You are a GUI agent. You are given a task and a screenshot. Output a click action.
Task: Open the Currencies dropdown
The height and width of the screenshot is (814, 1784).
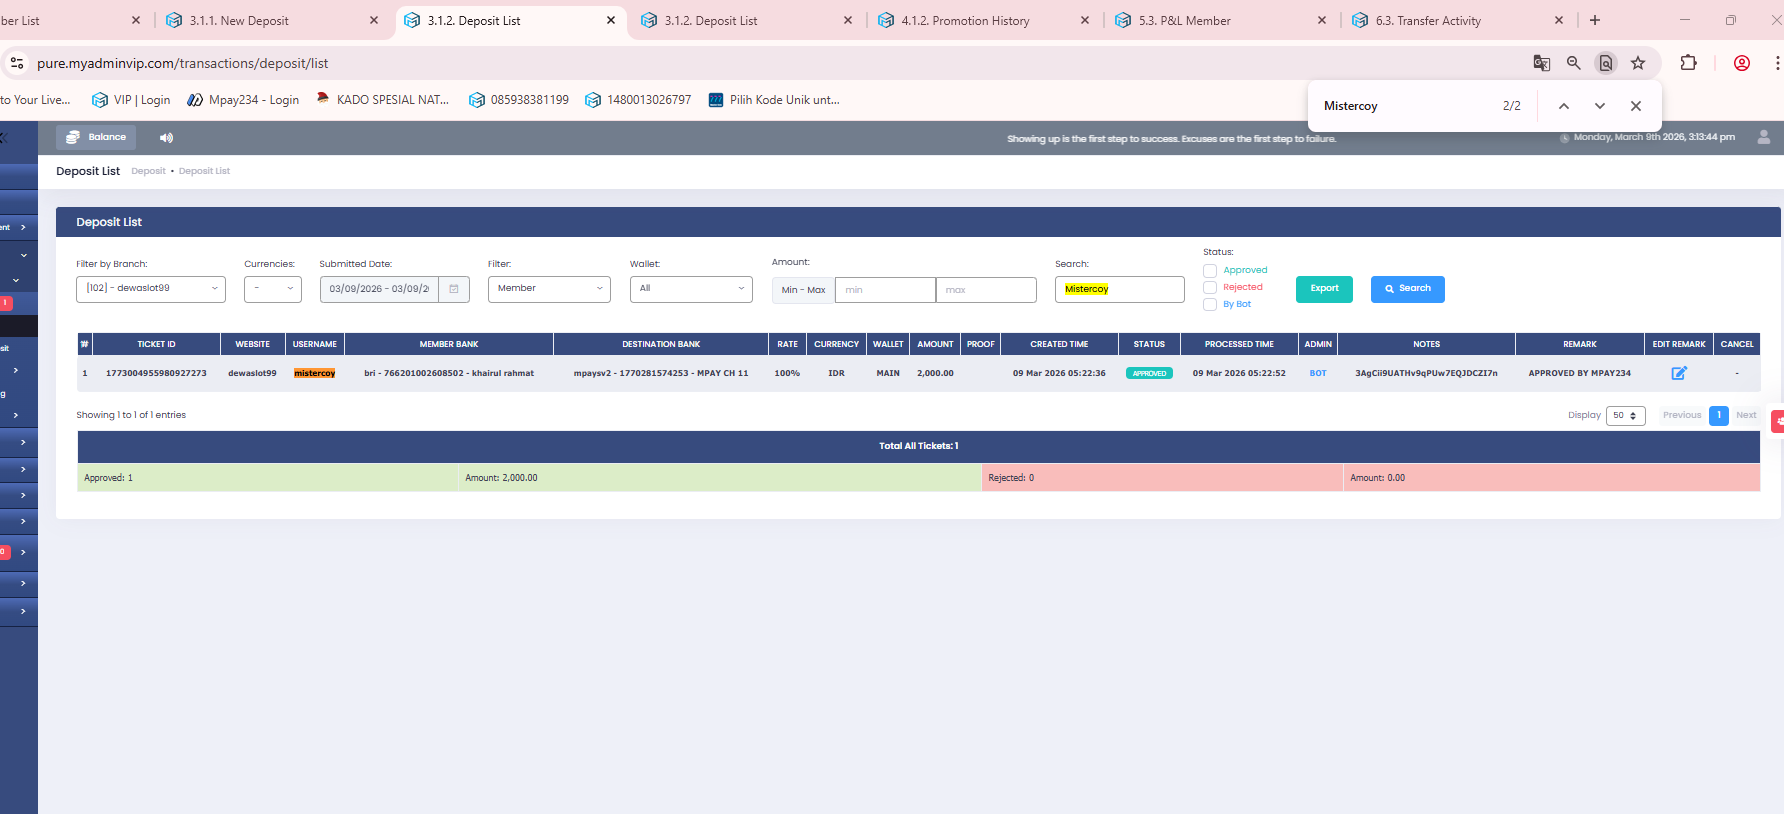273,289
